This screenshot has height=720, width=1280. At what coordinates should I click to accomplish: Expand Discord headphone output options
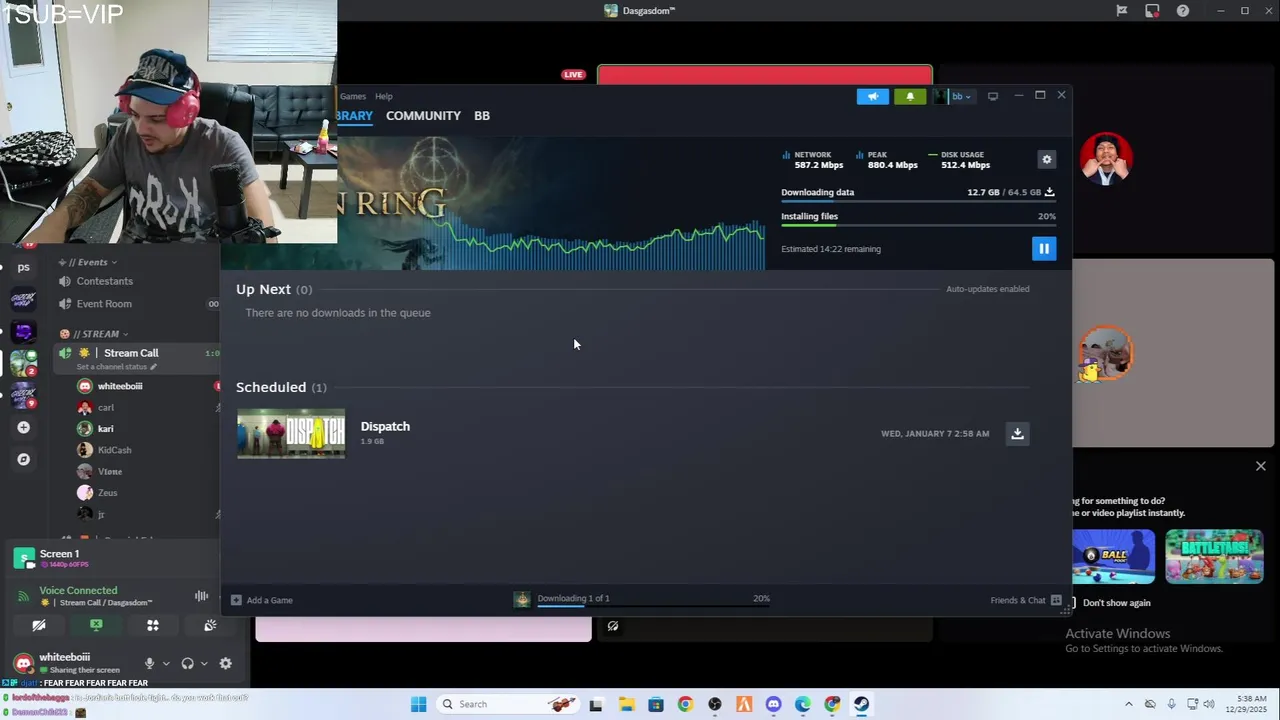tap(204, 663)
